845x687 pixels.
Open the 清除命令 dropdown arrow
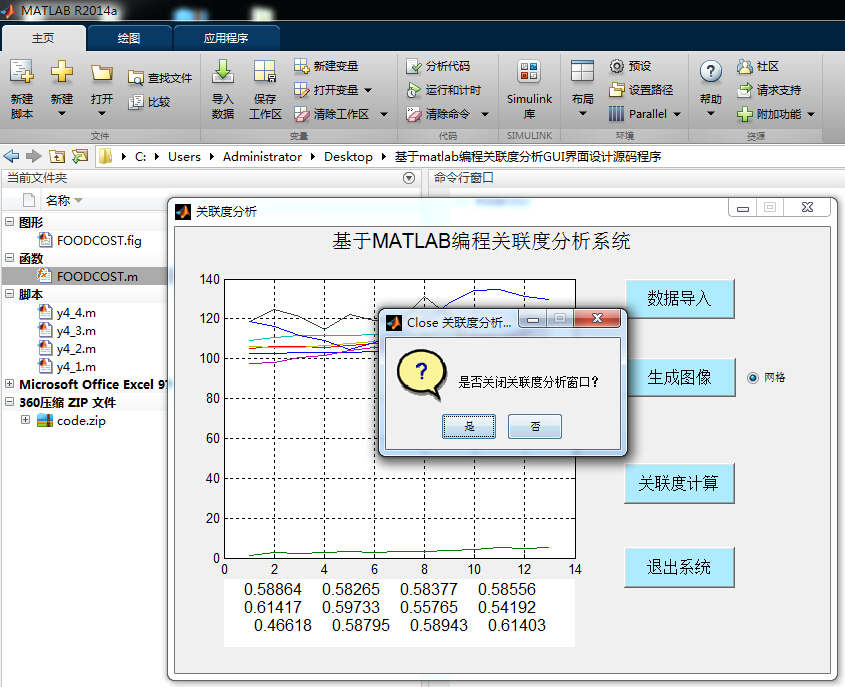485,114
